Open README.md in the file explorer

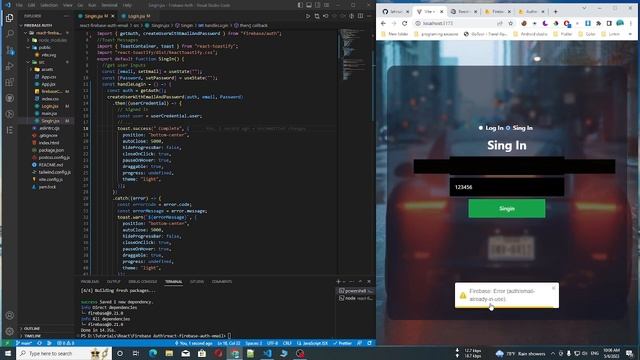click(51, 165)
